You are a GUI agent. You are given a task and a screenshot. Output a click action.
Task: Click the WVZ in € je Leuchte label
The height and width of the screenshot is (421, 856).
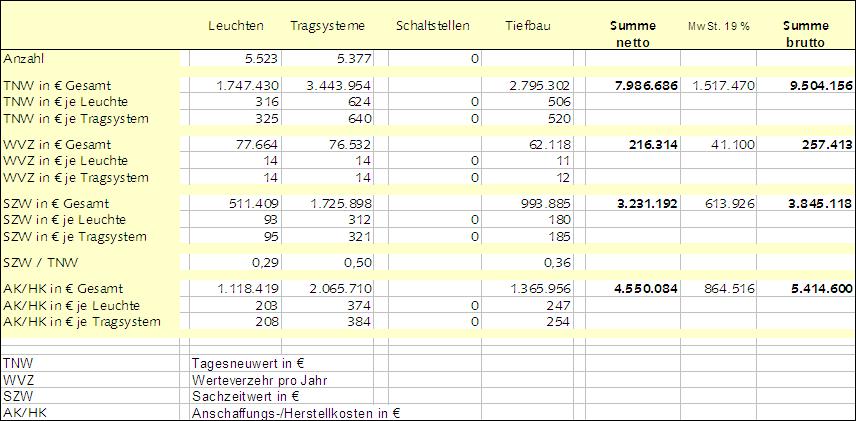coord(66,161)
